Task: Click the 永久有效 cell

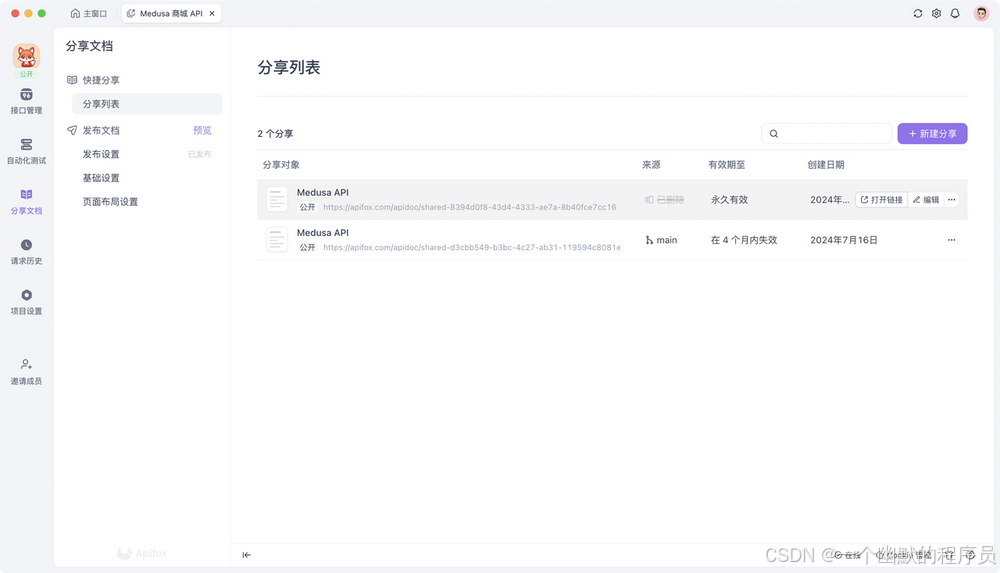Action: tap(730, 200)
